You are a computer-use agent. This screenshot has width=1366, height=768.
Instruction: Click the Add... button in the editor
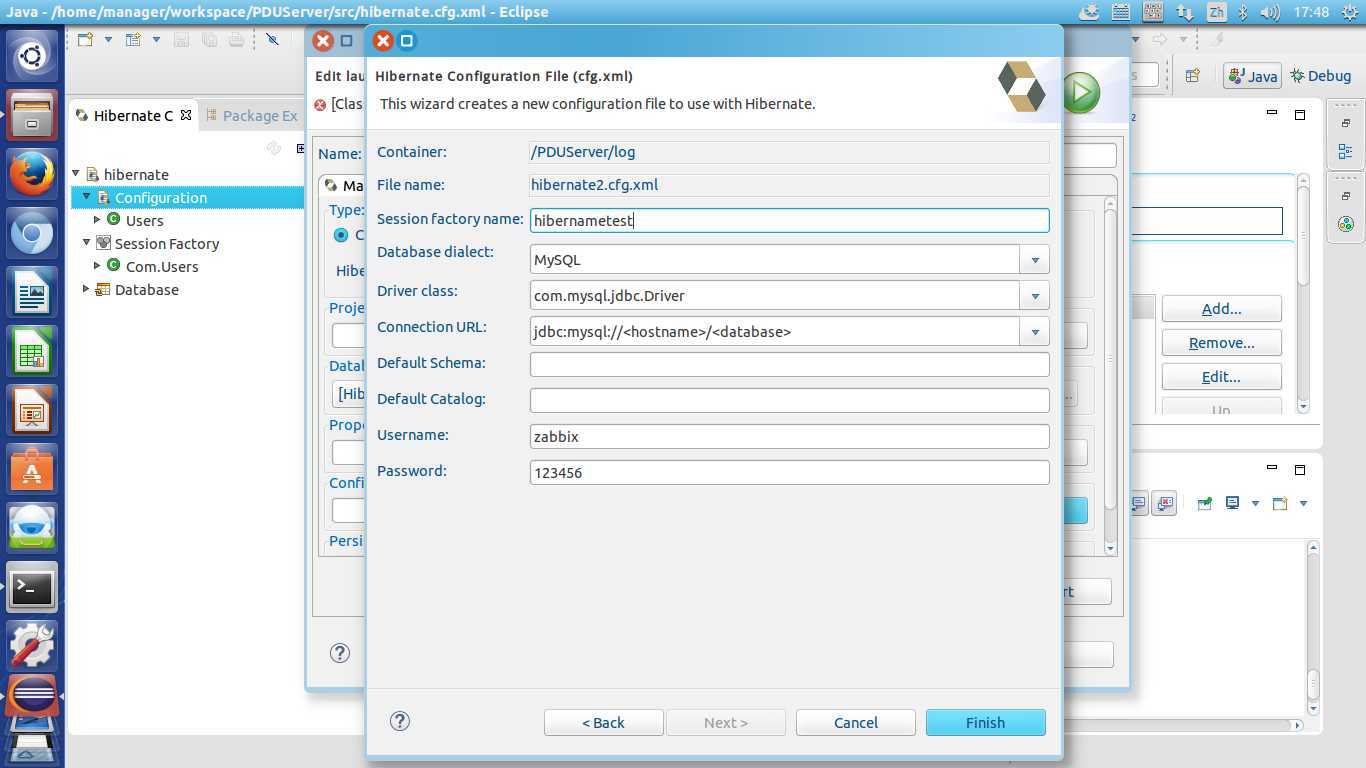coord(1221,309)
